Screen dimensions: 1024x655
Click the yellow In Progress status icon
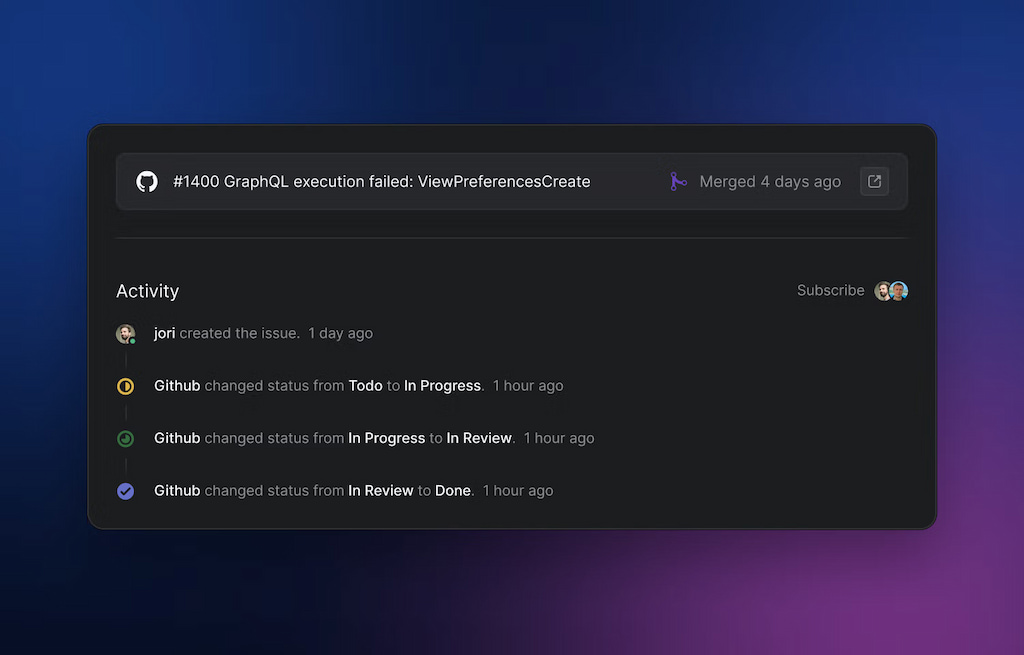click(x=126, y=386)
